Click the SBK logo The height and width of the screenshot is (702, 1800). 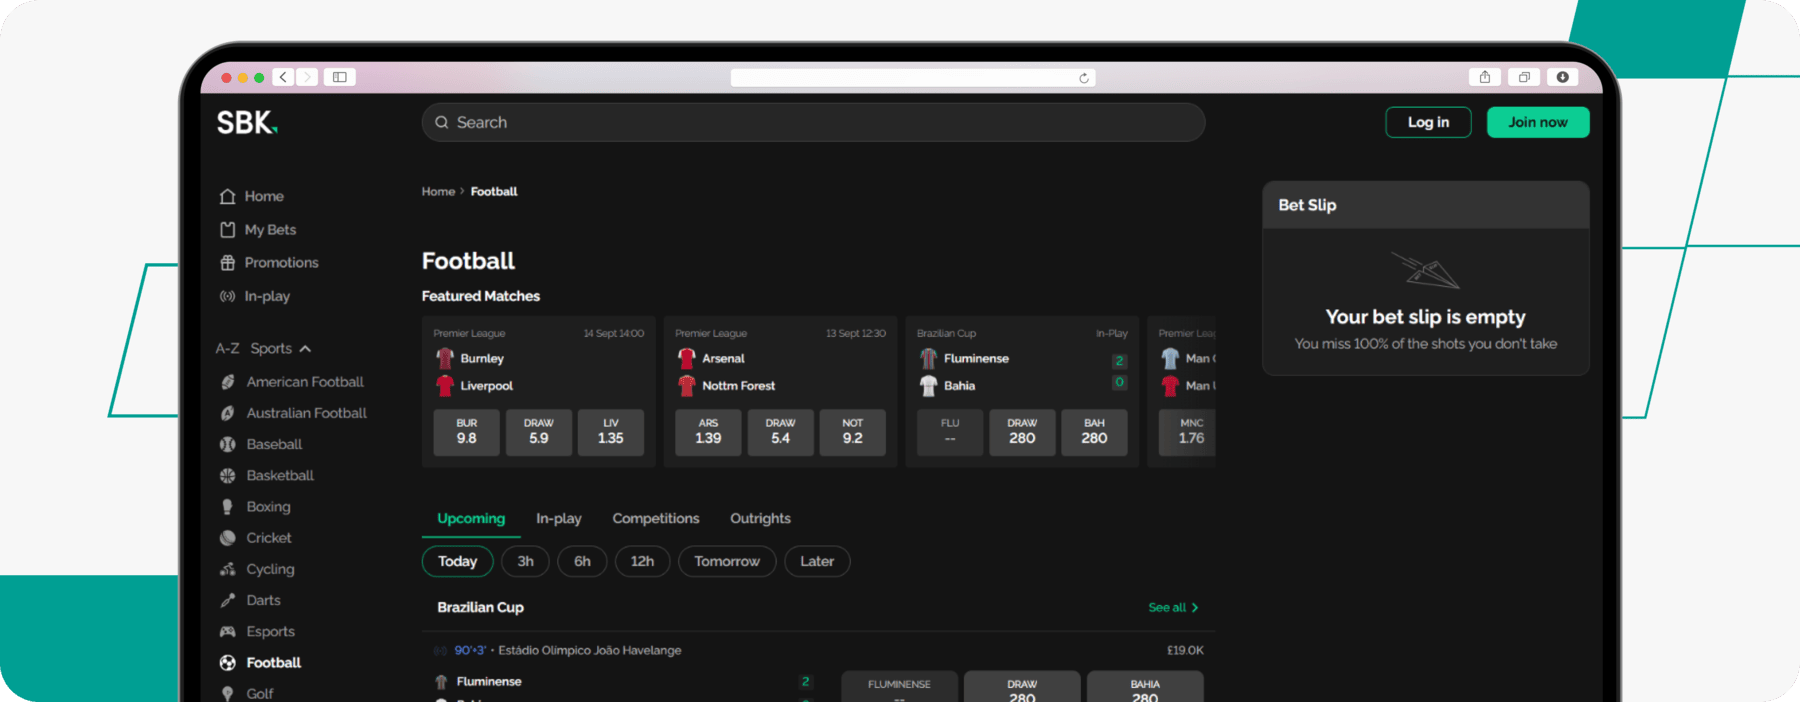click(x=247, y=122)
